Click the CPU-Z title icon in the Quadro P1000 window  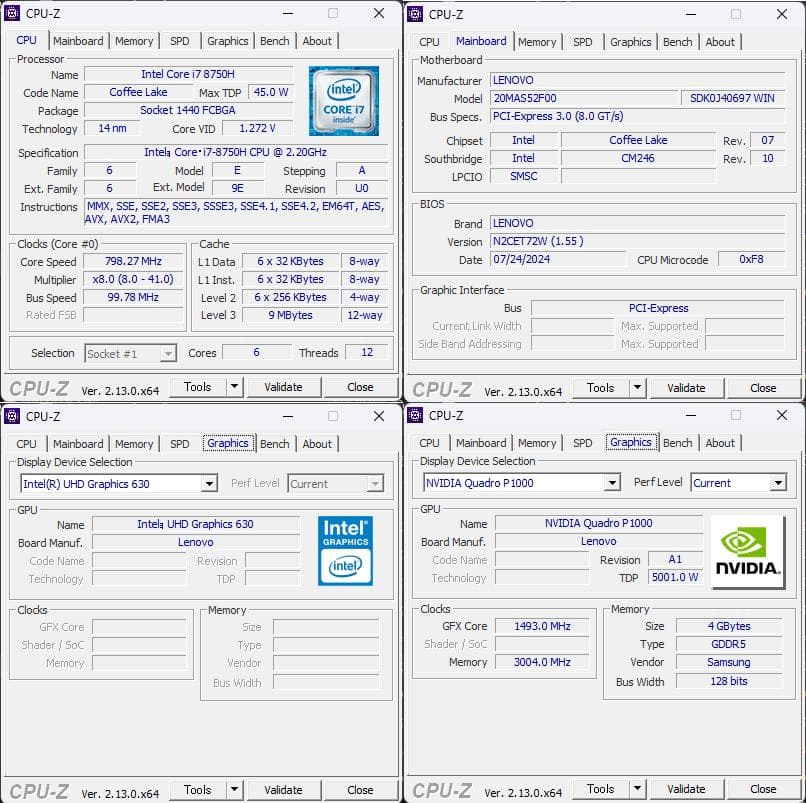(415, 416)
